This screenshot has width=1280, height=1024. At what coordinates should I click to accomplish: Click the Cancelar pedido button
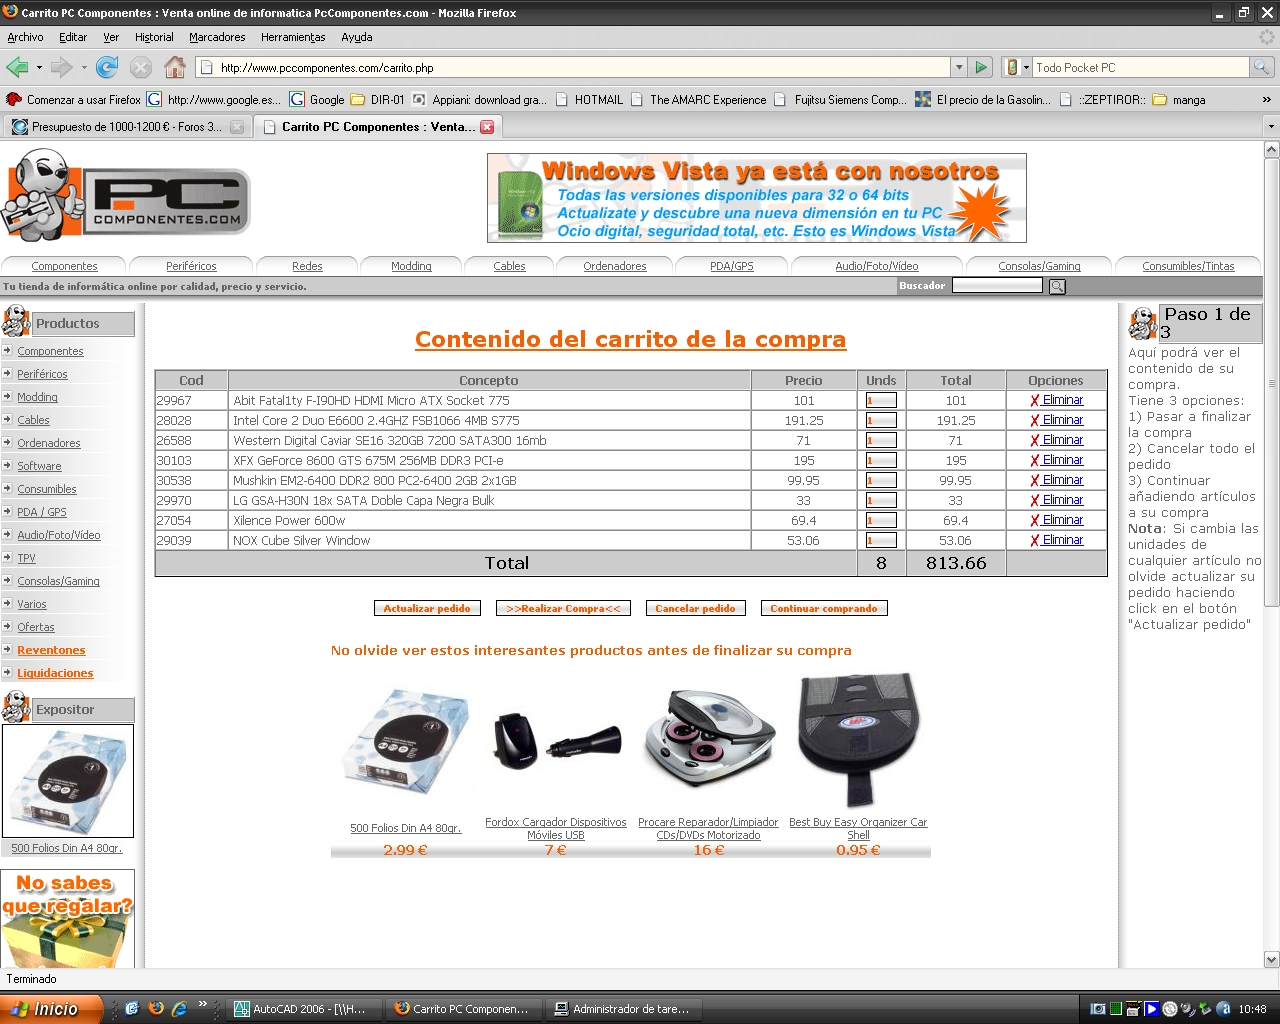click(695, 608)
